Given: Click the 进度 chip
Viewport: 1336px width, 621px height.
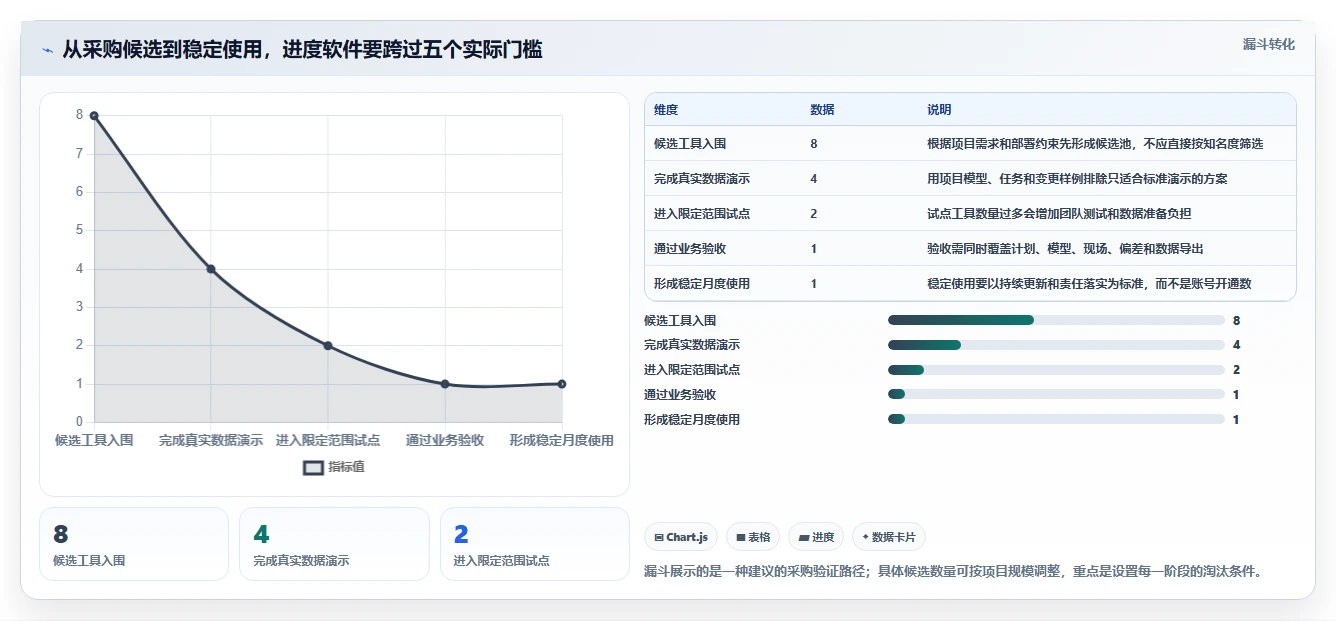Looking at the screenshot, I should [x=816, y=537].
